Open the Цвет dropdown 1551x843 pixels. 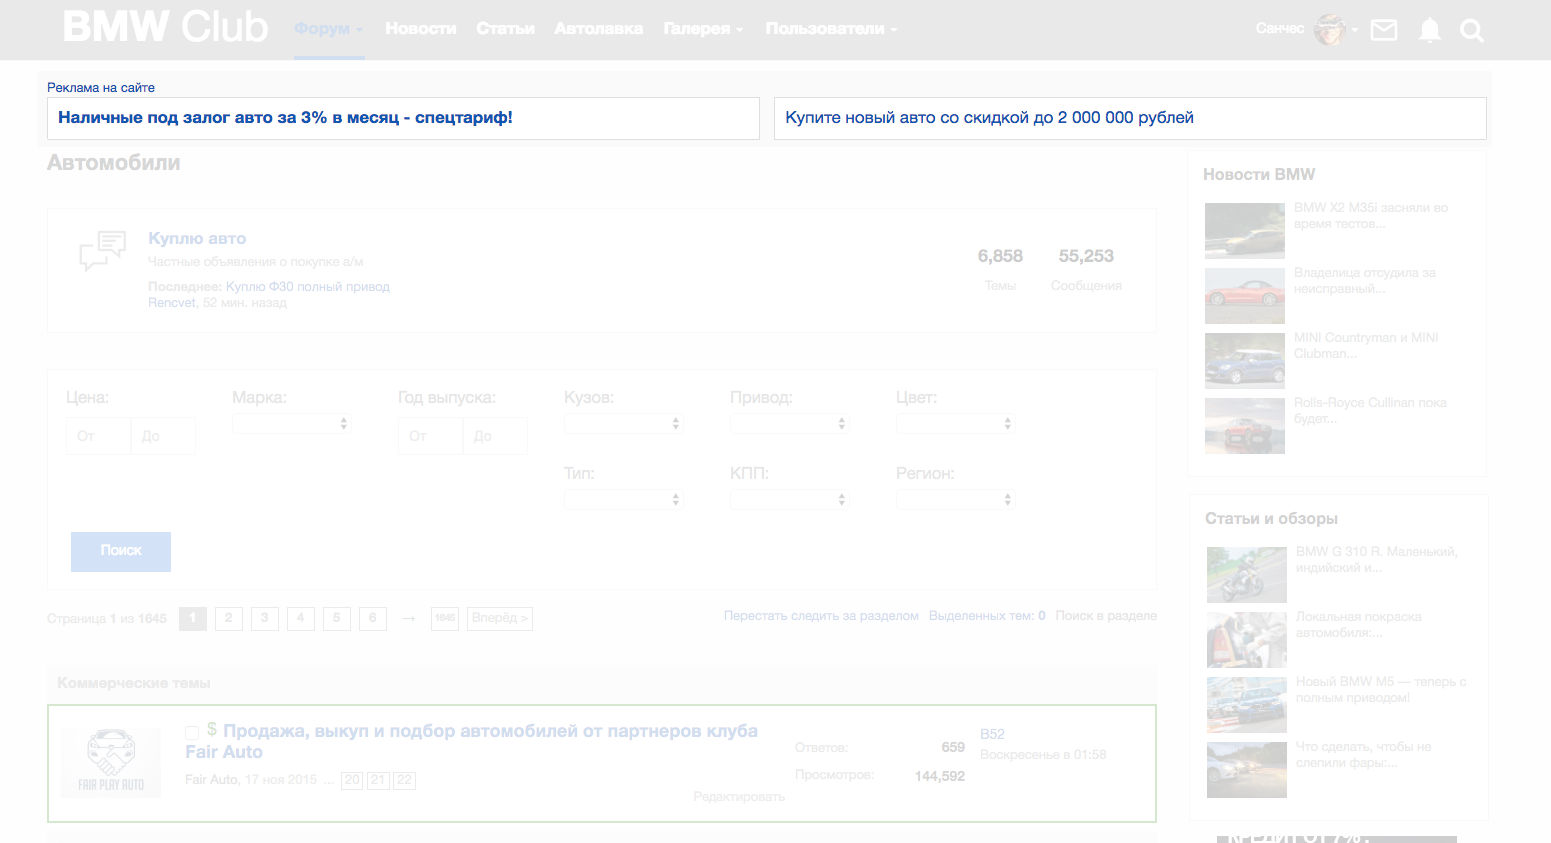[955, 423]
